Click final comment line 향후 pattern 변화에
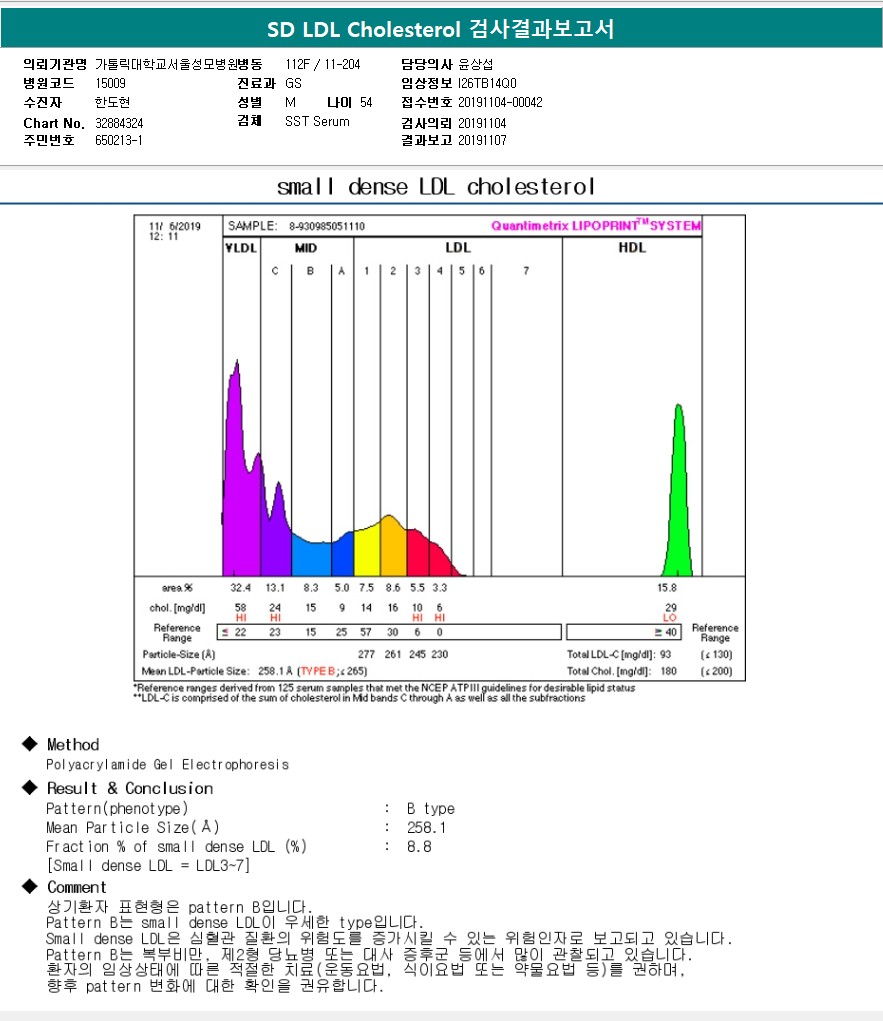This screenshot has width=883, height=1021. point(215,986)
